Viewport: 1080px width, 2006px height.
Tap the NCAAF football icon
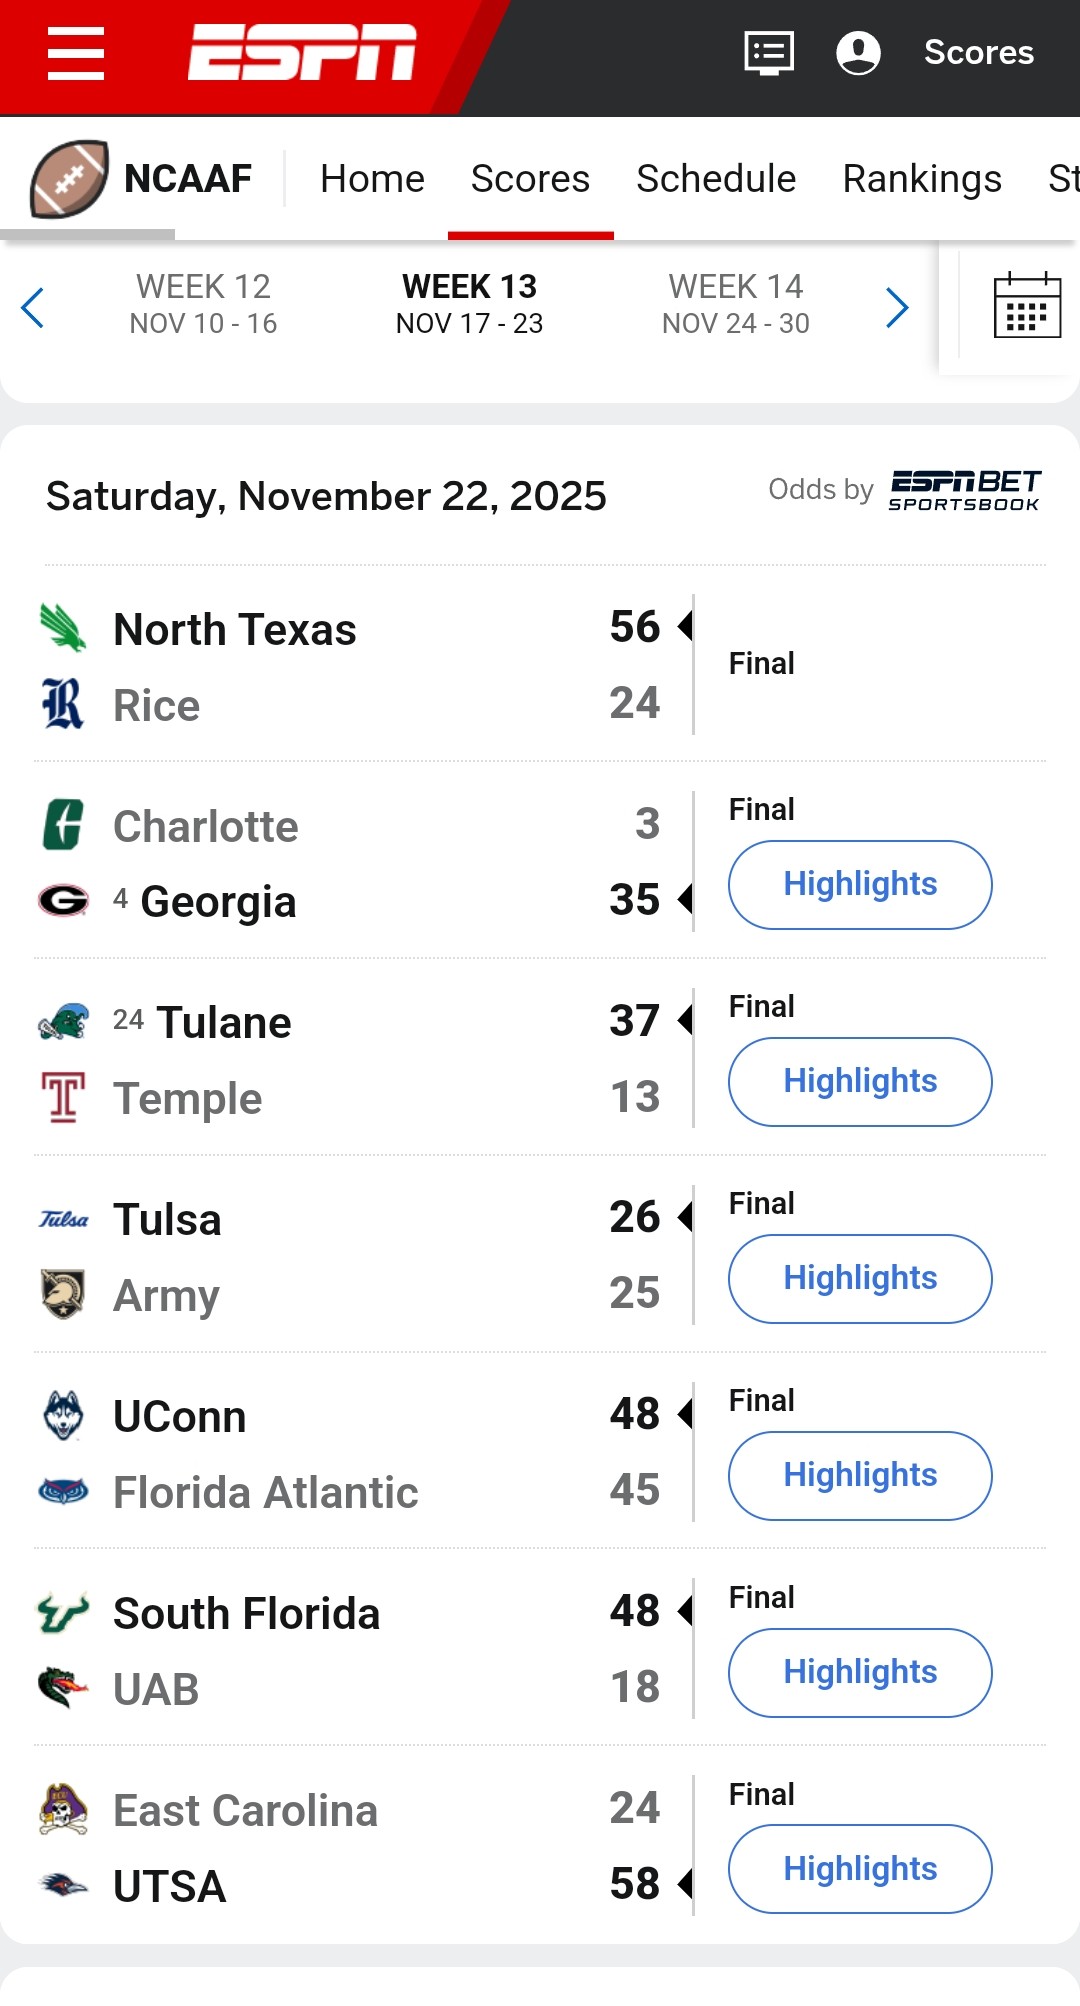pos(69,179)
